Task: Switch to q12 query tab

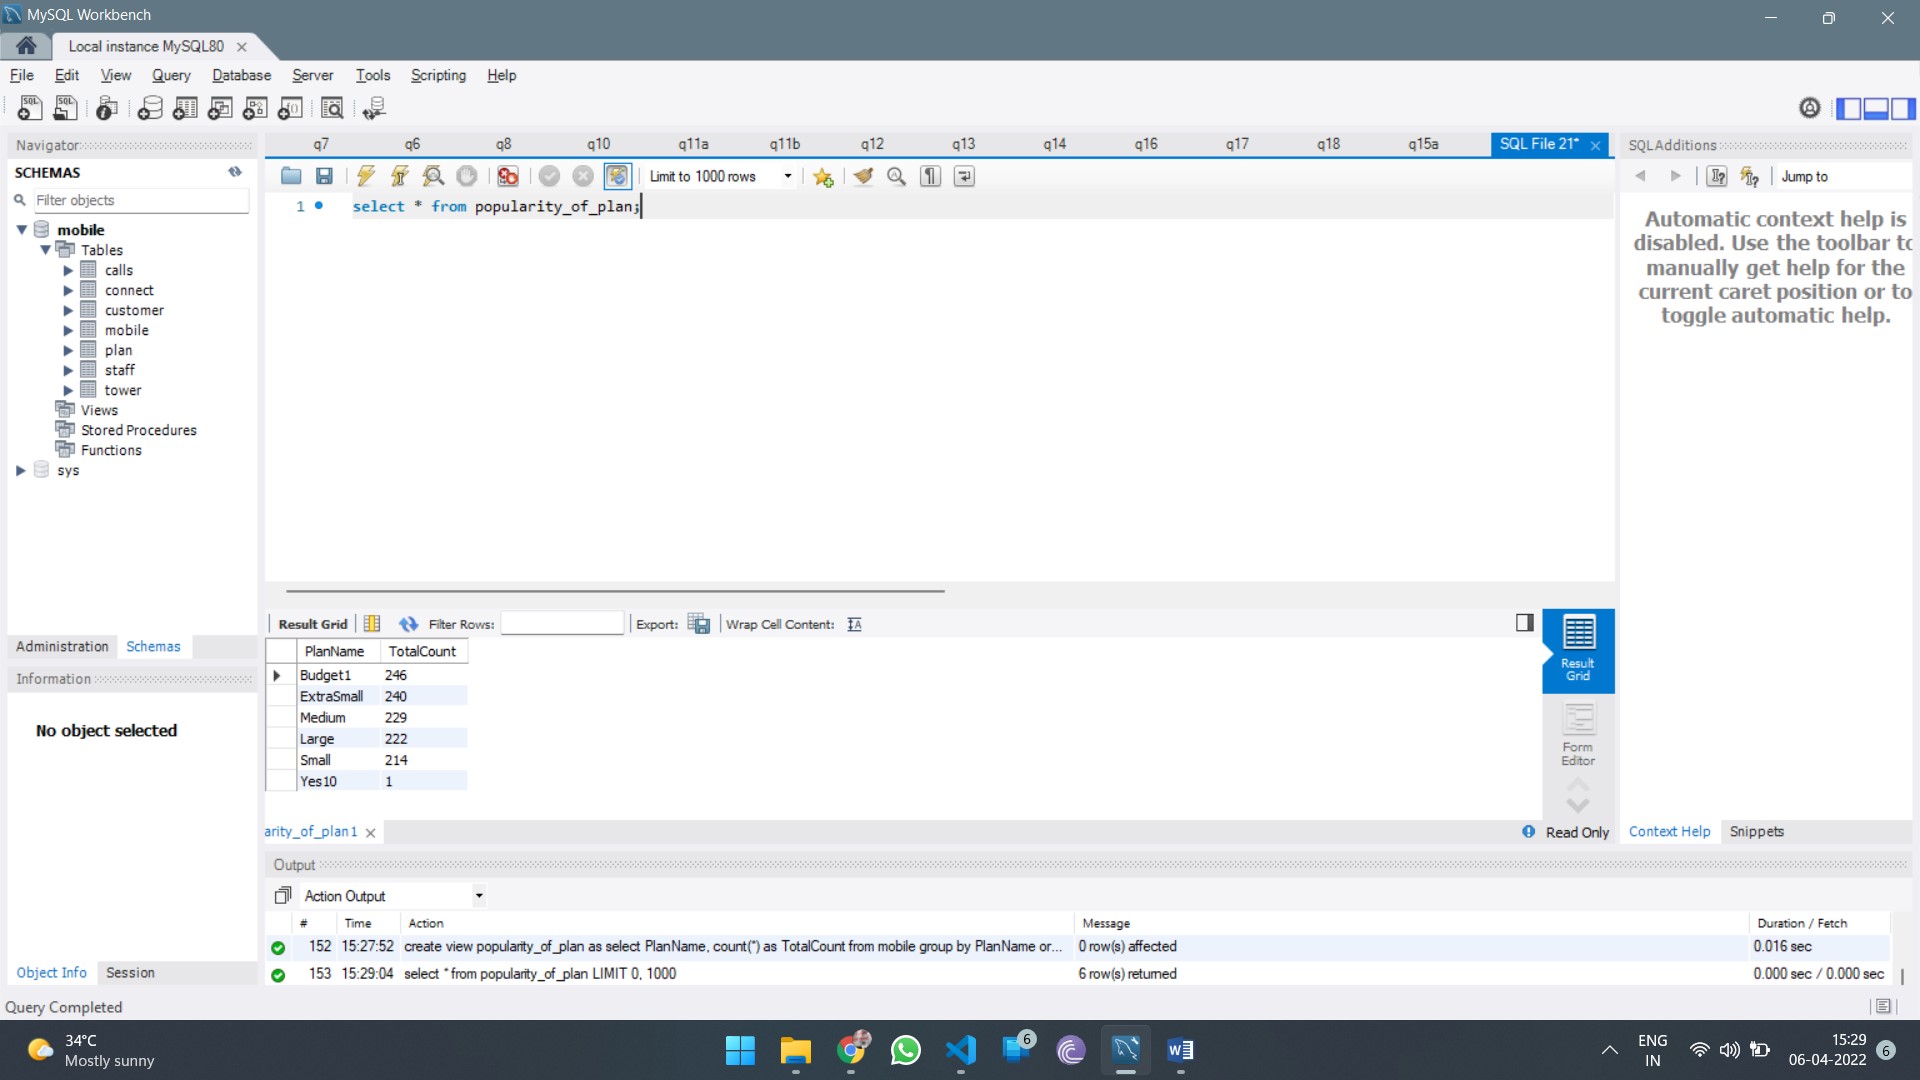Action: 872,144
